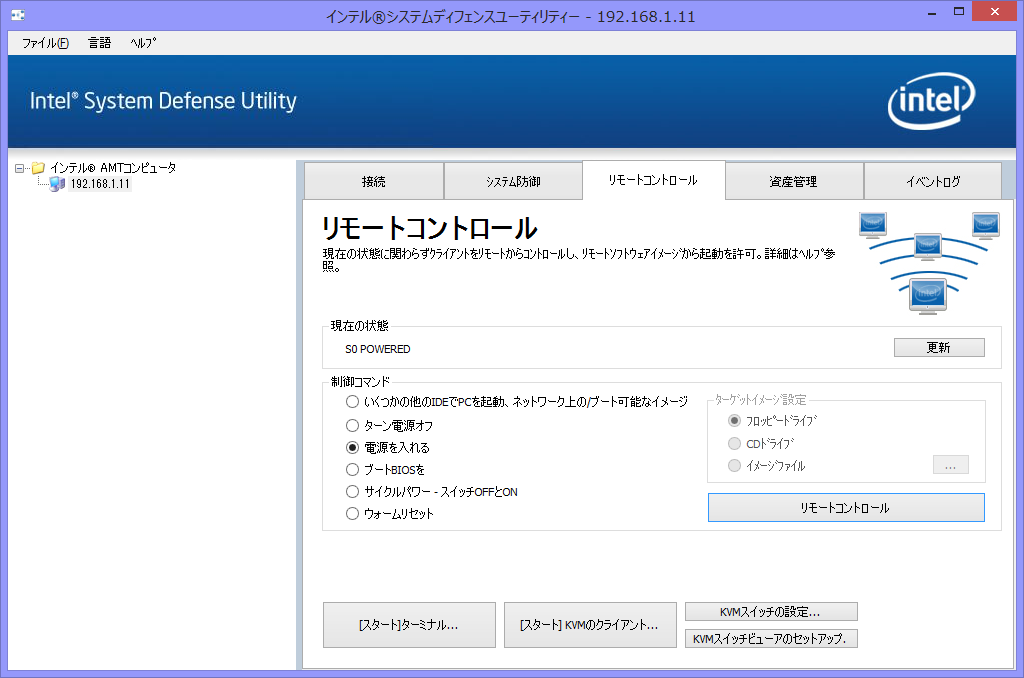The image size is (1024, 678).
Task: Click the ... browse button for image file
Action: point(950,465)
